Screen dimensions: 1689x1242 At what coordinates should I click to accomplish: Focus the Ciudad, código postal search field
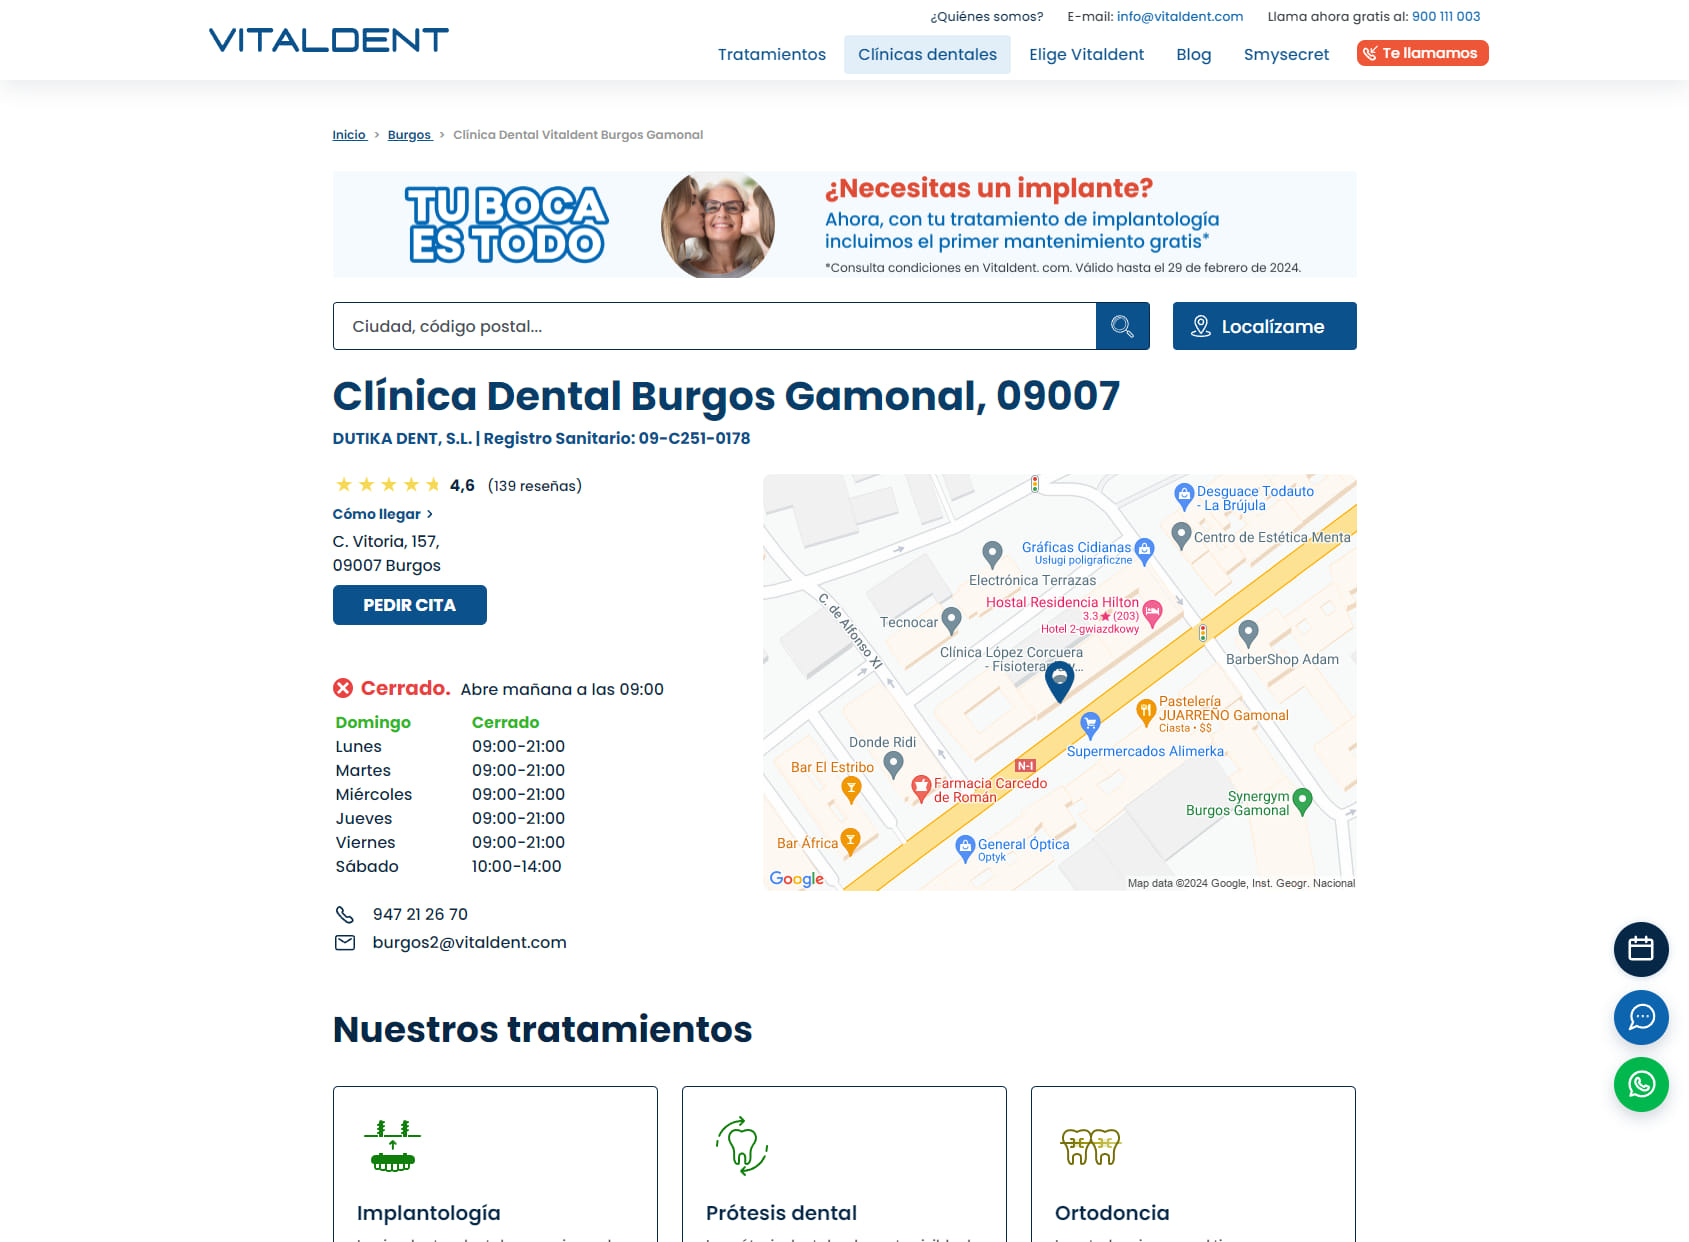click(x=714, y=326)
